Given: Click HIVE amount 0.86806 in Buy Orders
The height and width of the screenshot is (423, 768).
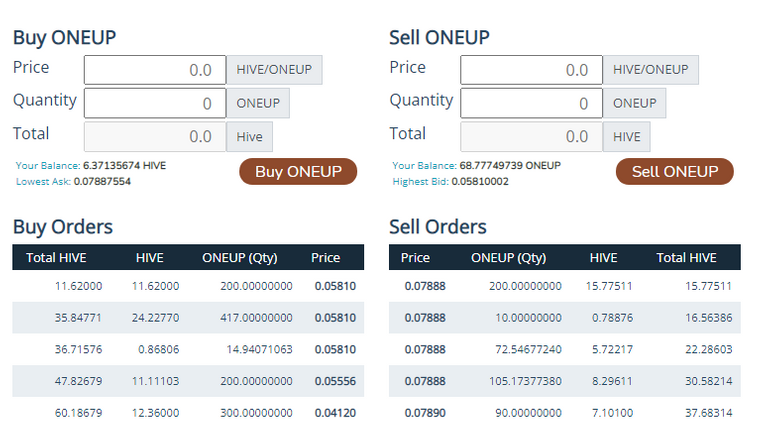Looking at the screenshot, I should coord(159,350).
